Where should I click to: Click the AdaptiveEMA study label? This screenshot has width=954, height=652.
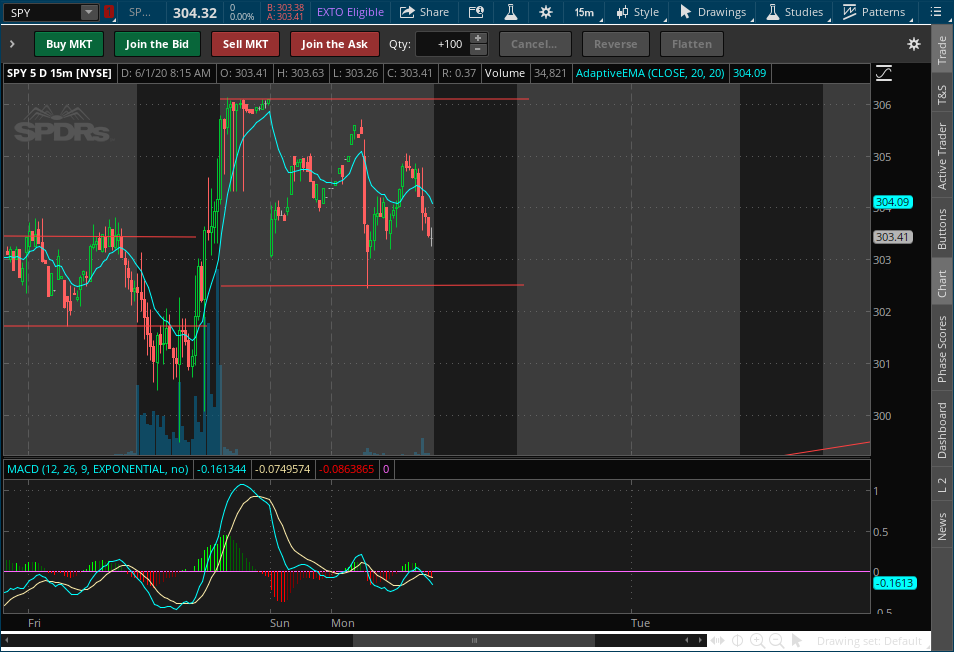click(x=650, y=73)
